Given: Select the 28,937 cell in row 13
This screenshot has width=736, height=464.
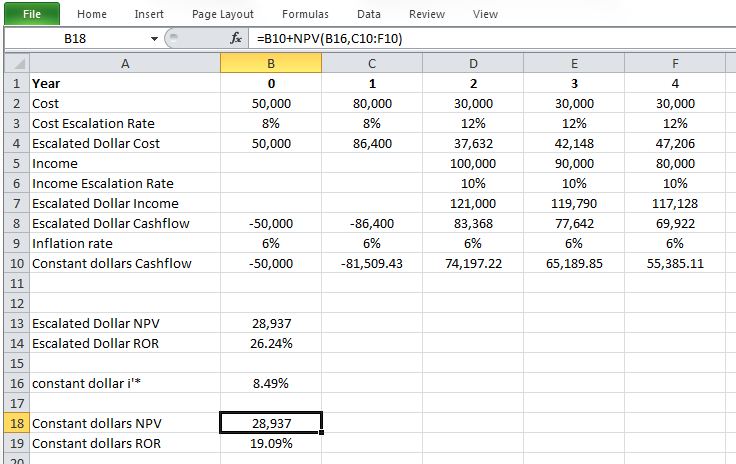Looking at the screenshot, I should coord(271,323).
